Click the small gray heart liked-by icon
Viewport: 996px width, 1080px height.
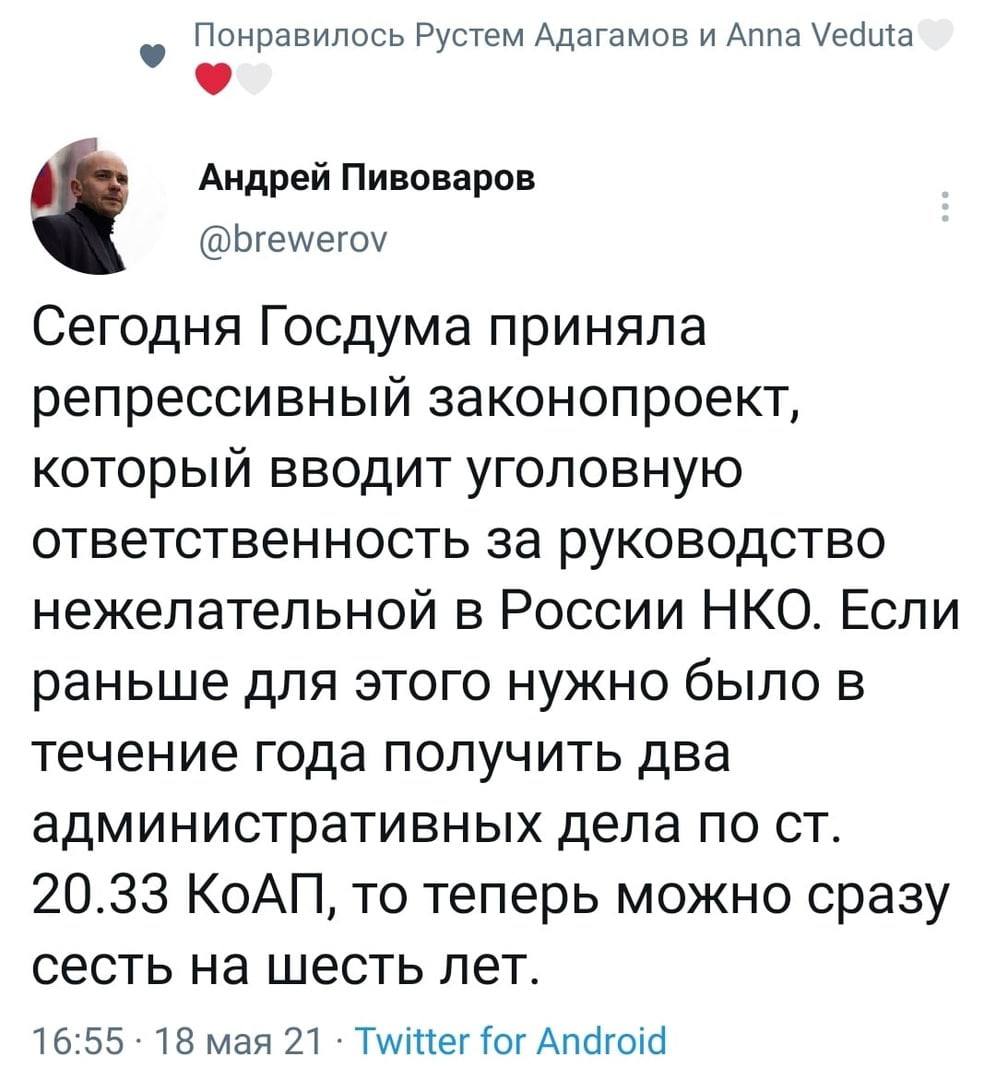(x=149, y=56)
